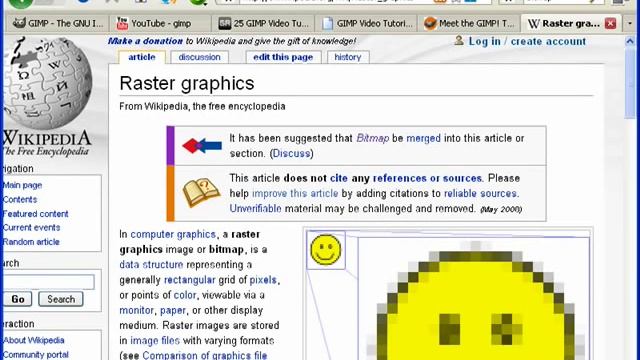This screenshot has width=640, height=360.
Task: Click the color link
Action: coord(185,295)
